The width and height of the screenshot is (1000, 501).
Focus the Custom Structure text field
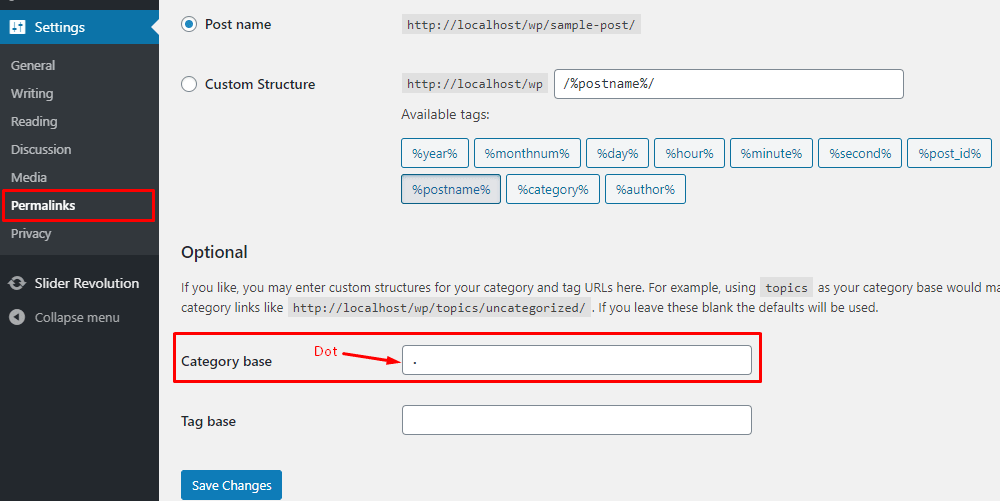point(729,84)
